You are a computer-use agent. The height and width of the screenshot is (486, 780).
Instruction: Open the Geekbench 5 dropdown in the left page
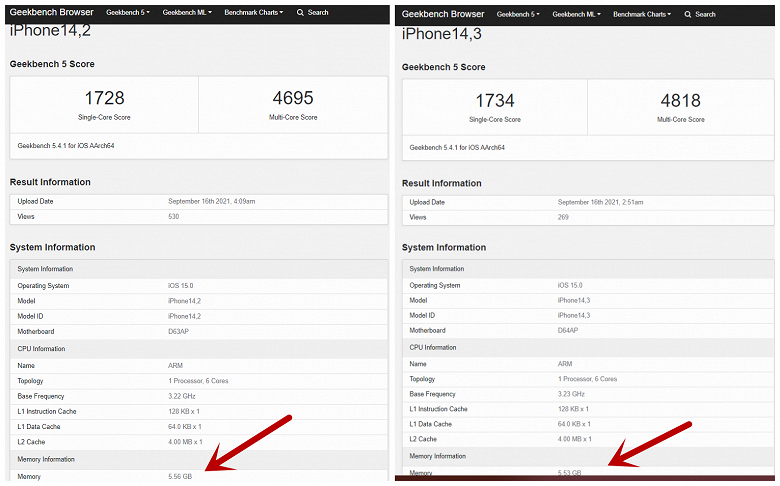[127, 12]
